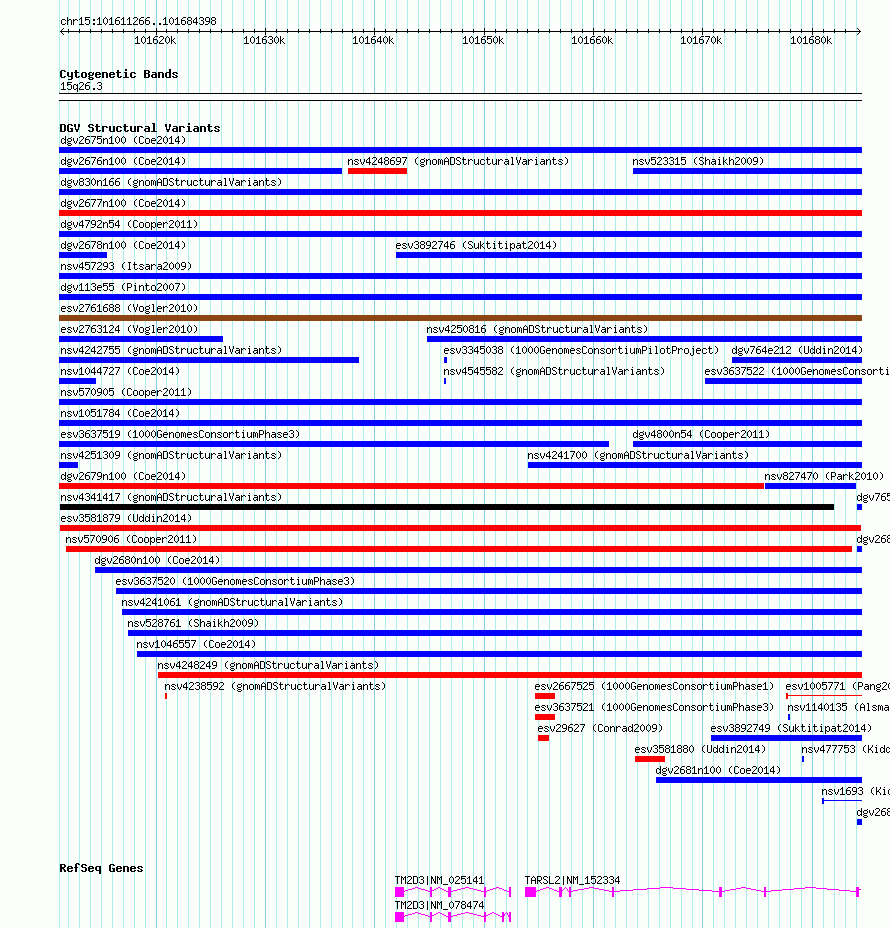Select nsv528761 (Shaikh2009) variant
Viewport: 890px width, 928px height.
pyautogui.click(x=193, y=623)
